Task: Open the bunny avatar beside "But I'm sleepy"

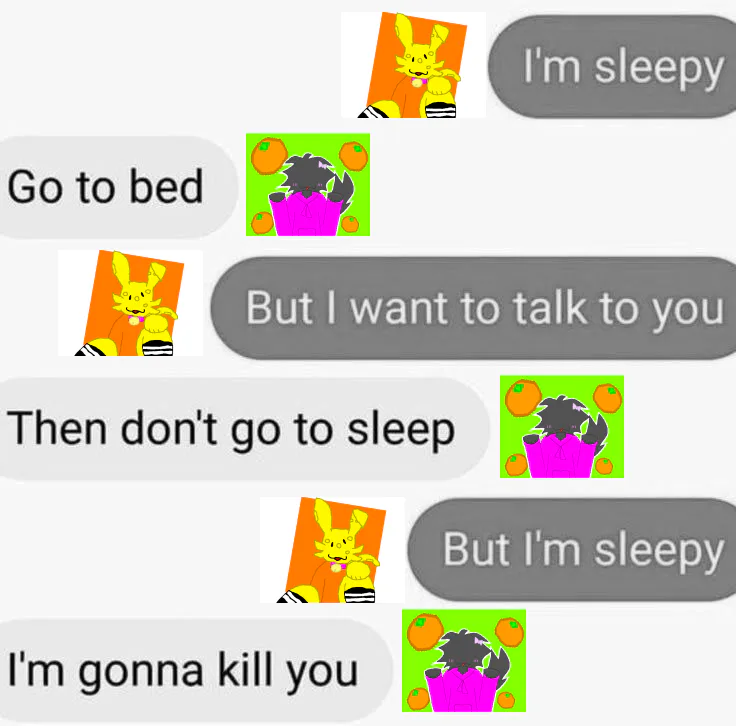Action: coord(332,550)
